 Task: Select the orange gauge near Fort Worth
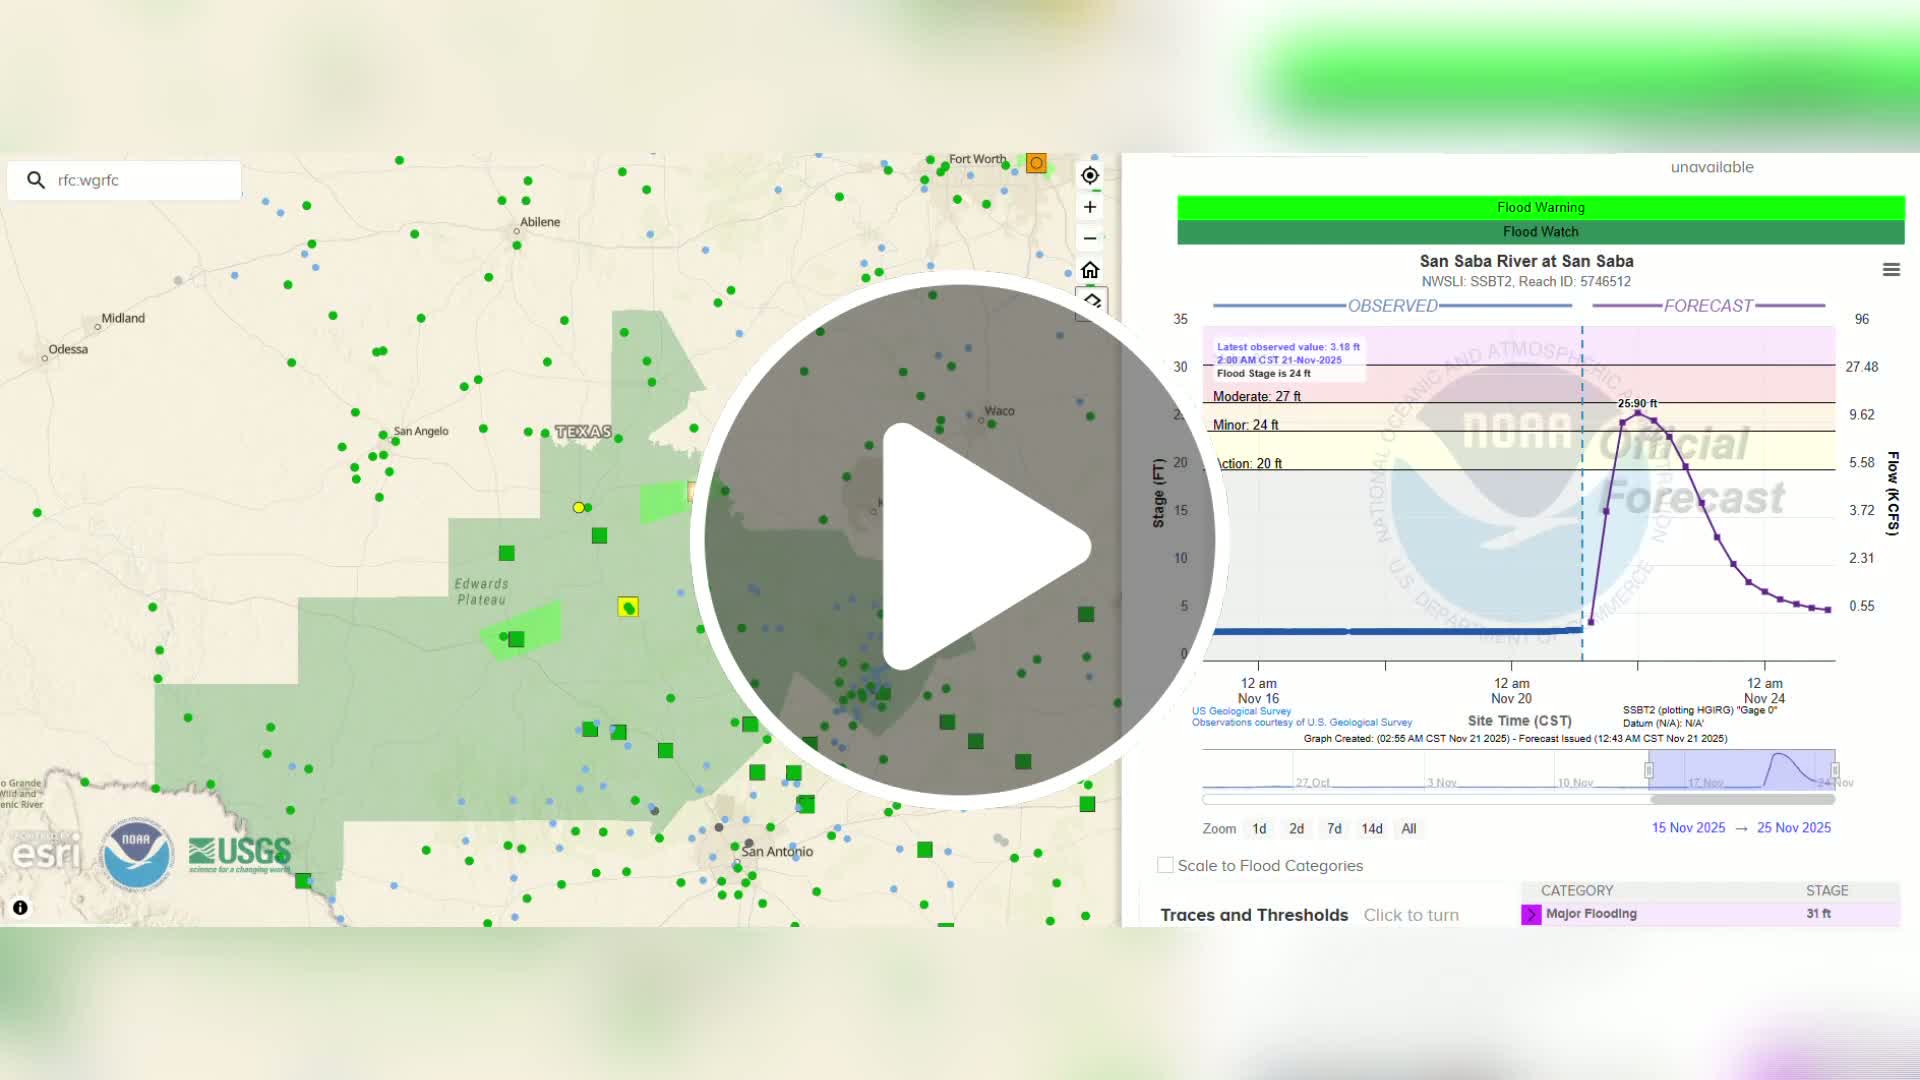point(1036,163)
